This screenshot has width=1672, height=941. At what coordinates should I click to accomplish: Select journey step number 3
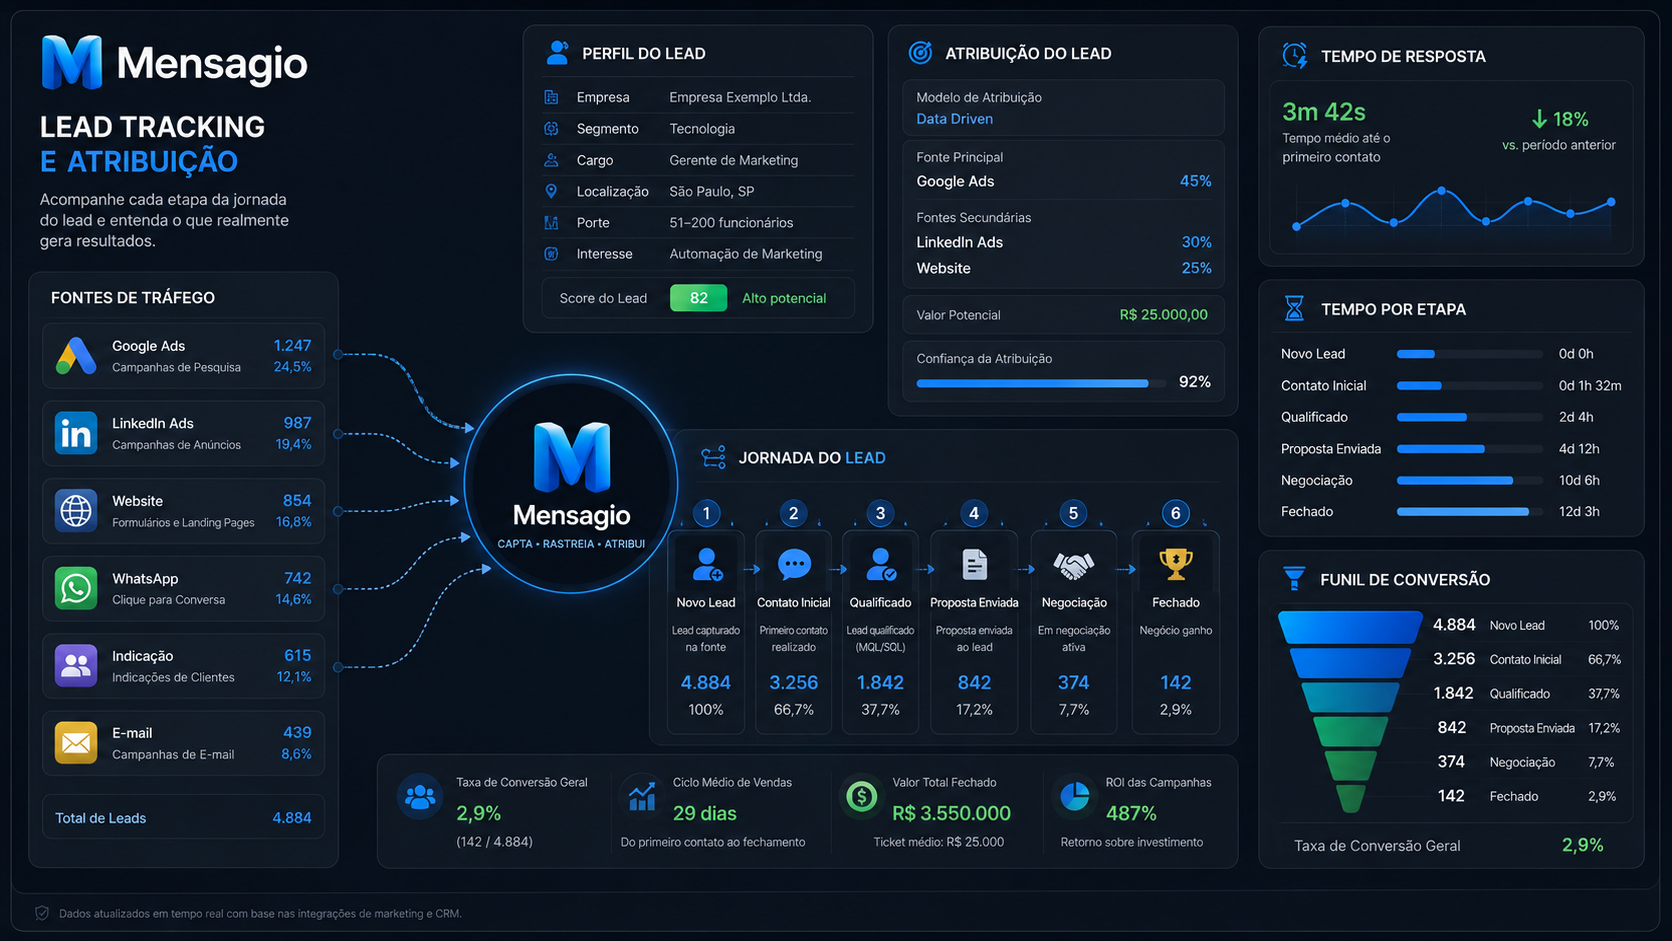pyautogui.click(x=880, y=513)
